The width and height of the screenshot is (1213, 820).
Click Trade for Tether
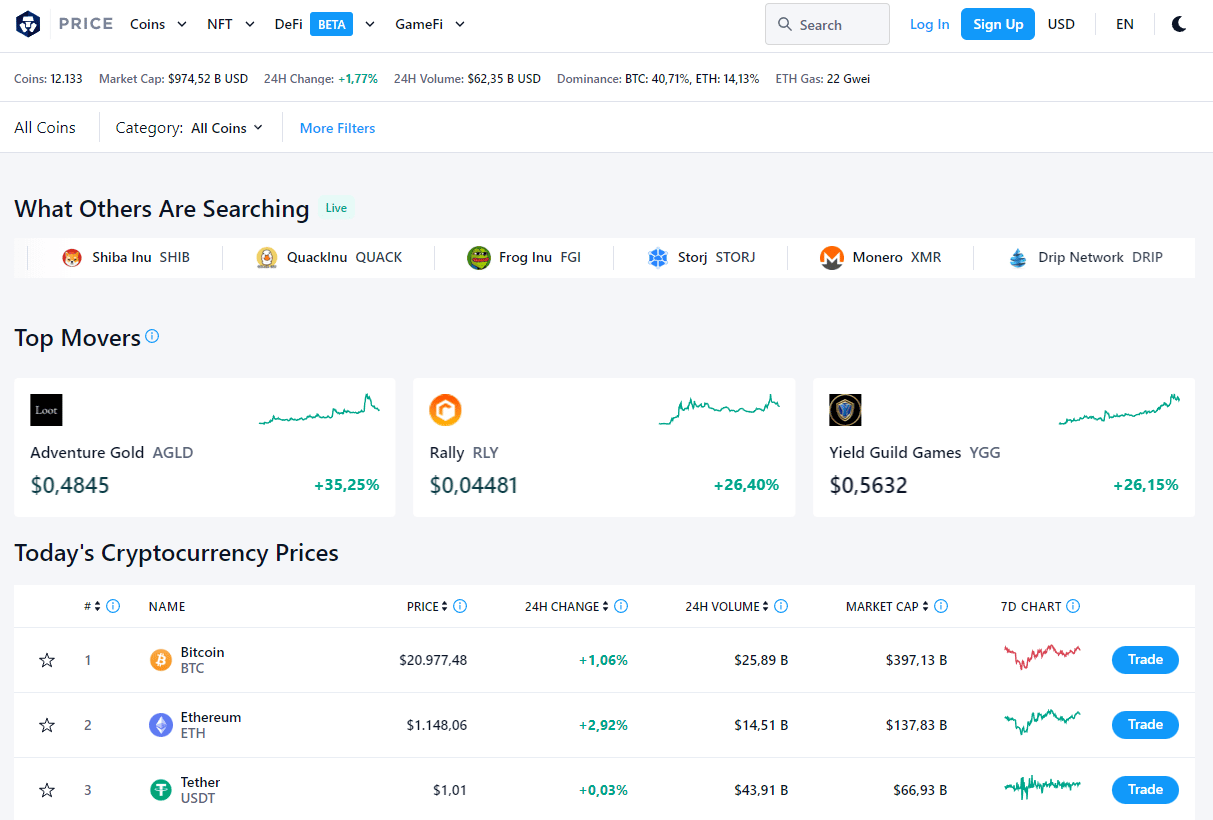pos(1145,790)
